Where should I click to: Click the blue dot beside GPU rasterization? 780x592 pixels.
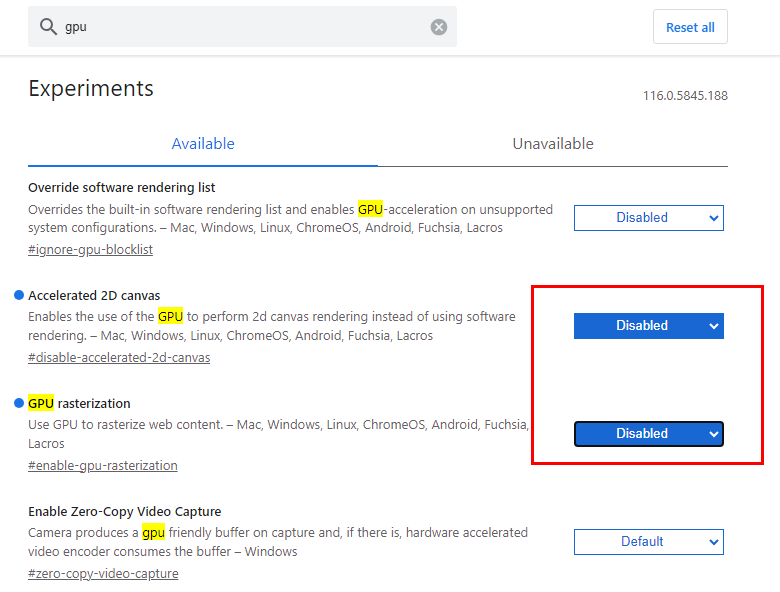click(19, 403)
